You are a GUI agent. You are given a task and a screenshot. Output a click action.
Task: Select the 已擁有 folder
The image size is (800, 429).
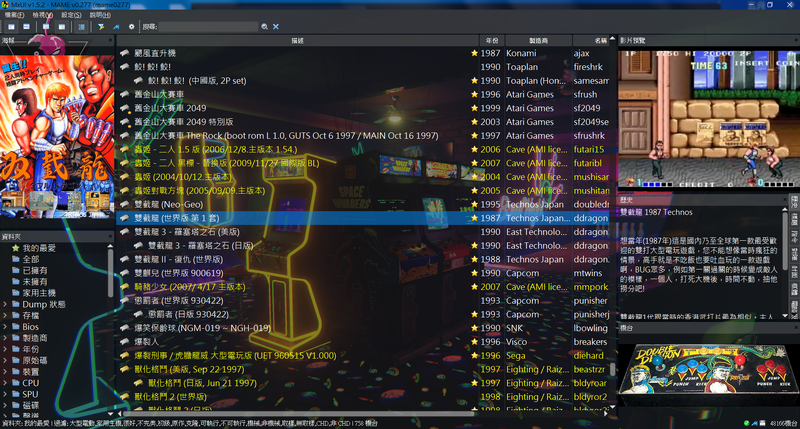35,270
